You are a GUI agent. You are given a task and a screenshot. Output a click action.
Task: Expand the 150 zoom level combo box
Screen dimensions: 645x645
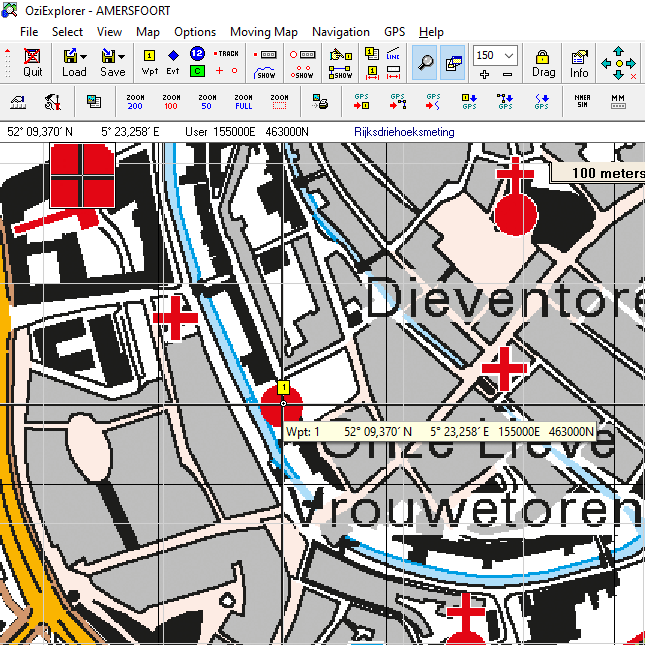509,55
